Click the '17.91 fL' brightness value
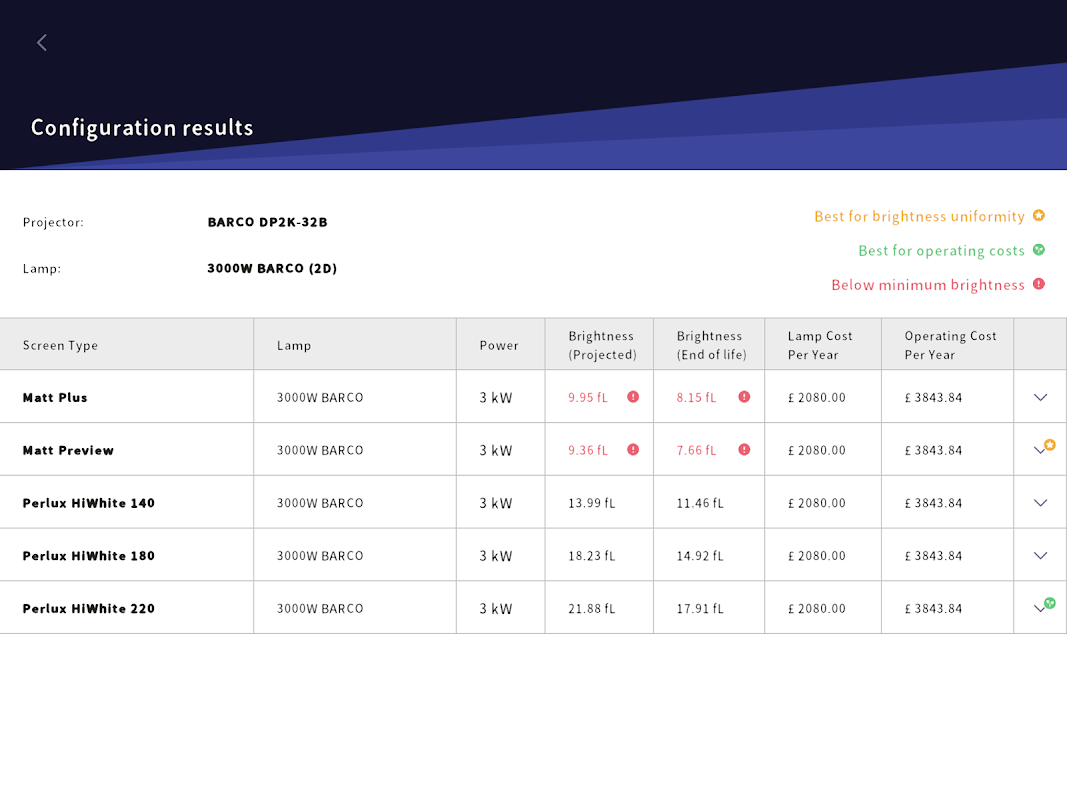The height and width of the screenshot is (800, 1067). click(700, 609)
